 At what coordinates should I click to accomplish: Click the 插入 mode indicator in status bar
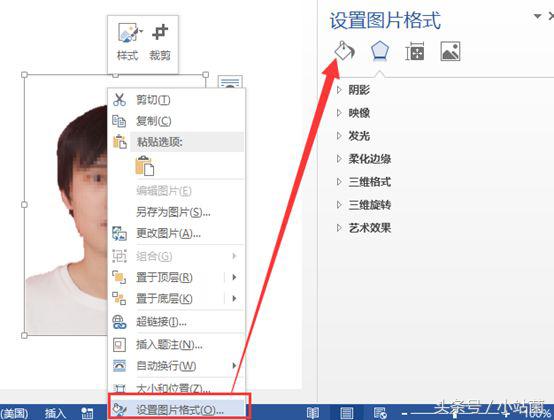pyautogui.click(x=55, y=413)
